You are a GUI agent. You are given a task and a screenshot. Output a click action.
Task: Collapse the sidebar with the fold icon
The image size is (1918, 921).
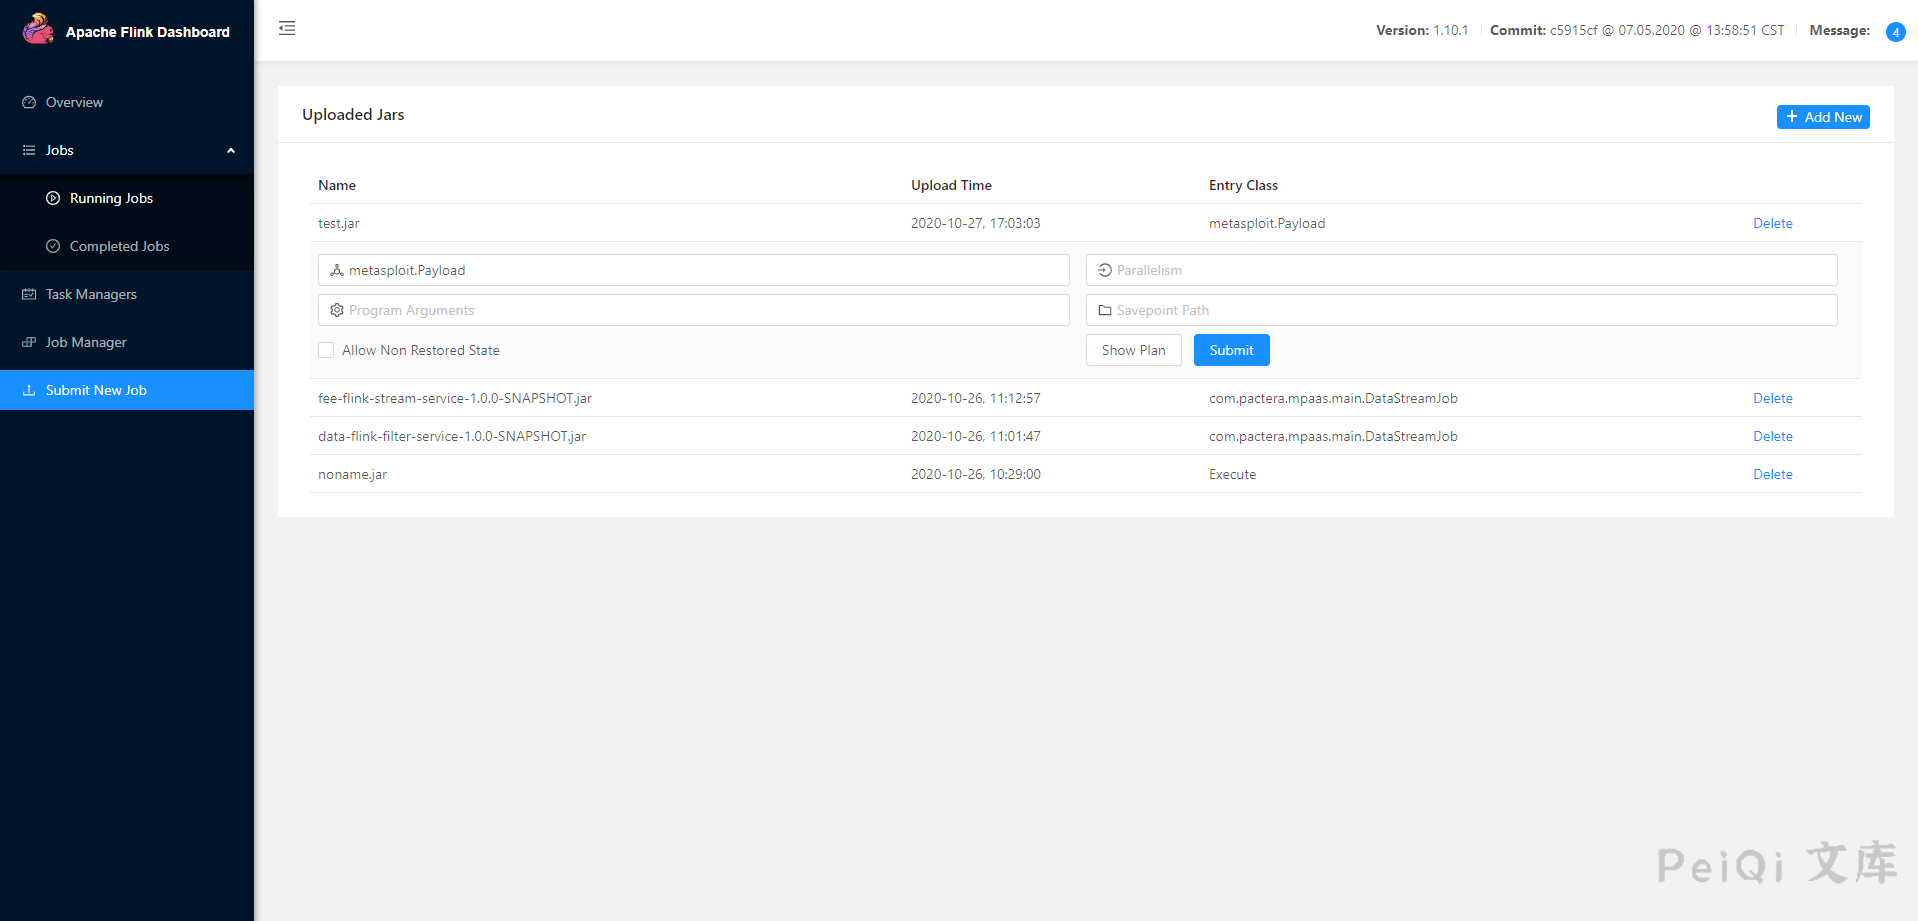point(287,28)
